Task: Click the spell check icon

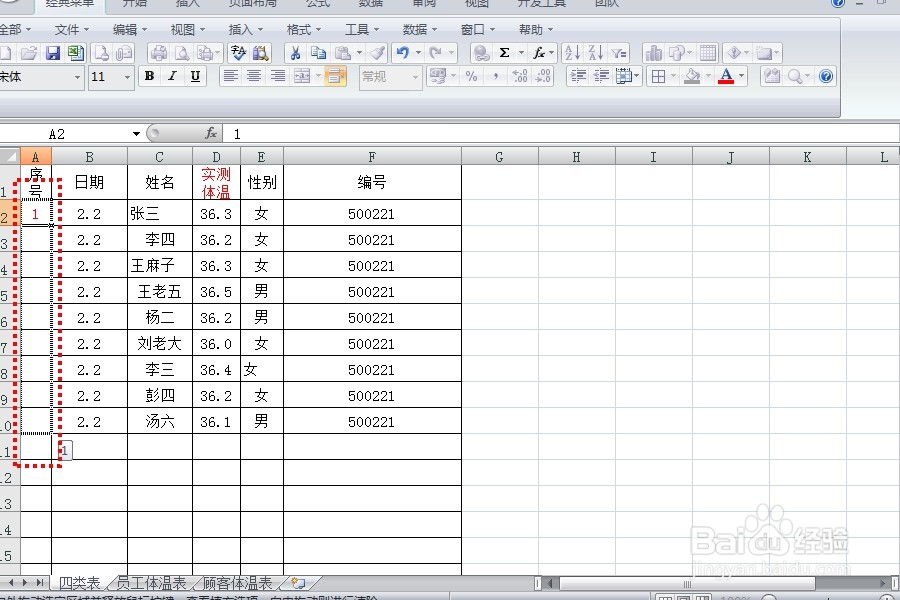Action: pyautogui.click(x=238, y=52)
